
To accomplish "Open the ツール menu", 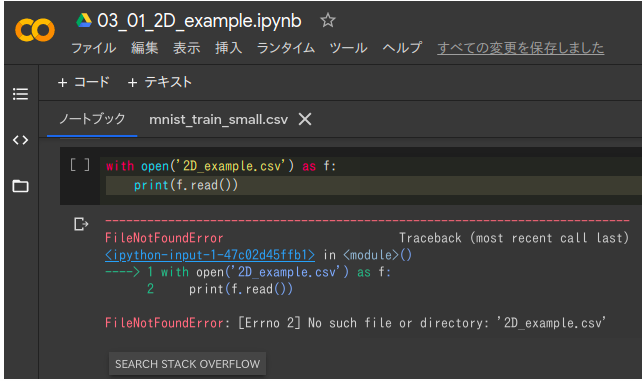I will (348, 48).
